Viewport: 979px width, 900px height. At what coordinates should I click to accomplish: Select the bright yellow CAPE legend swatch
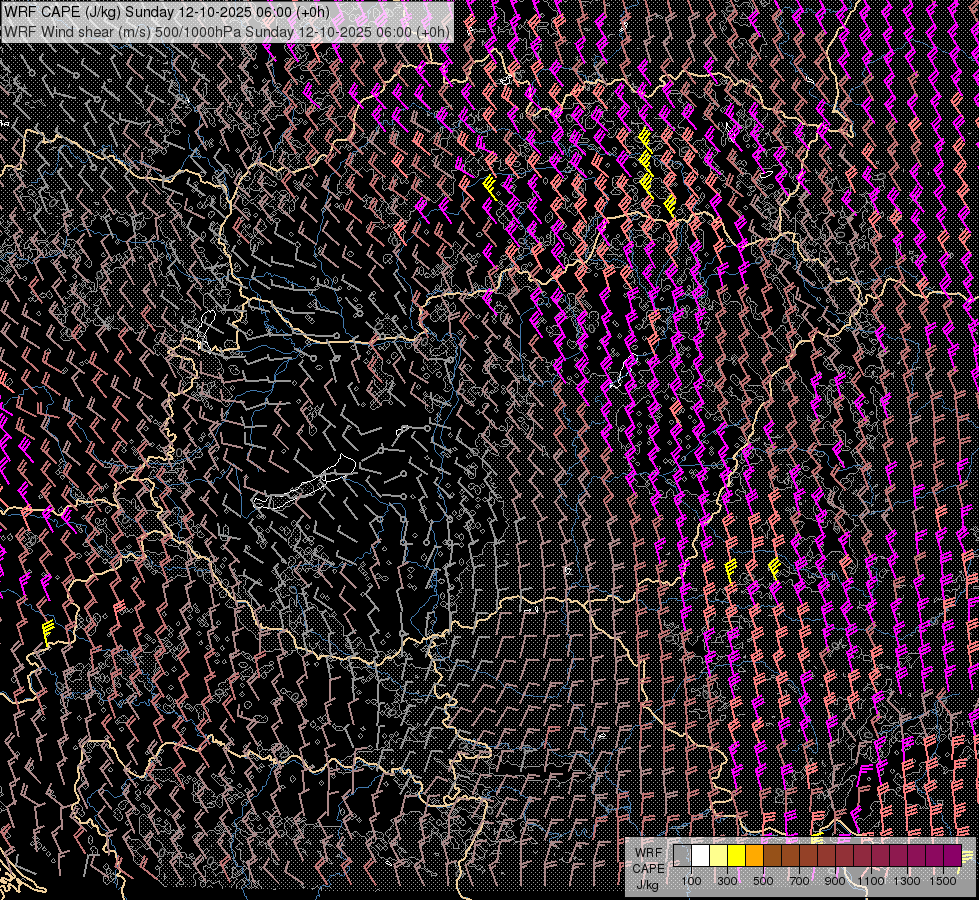[737, 856]
